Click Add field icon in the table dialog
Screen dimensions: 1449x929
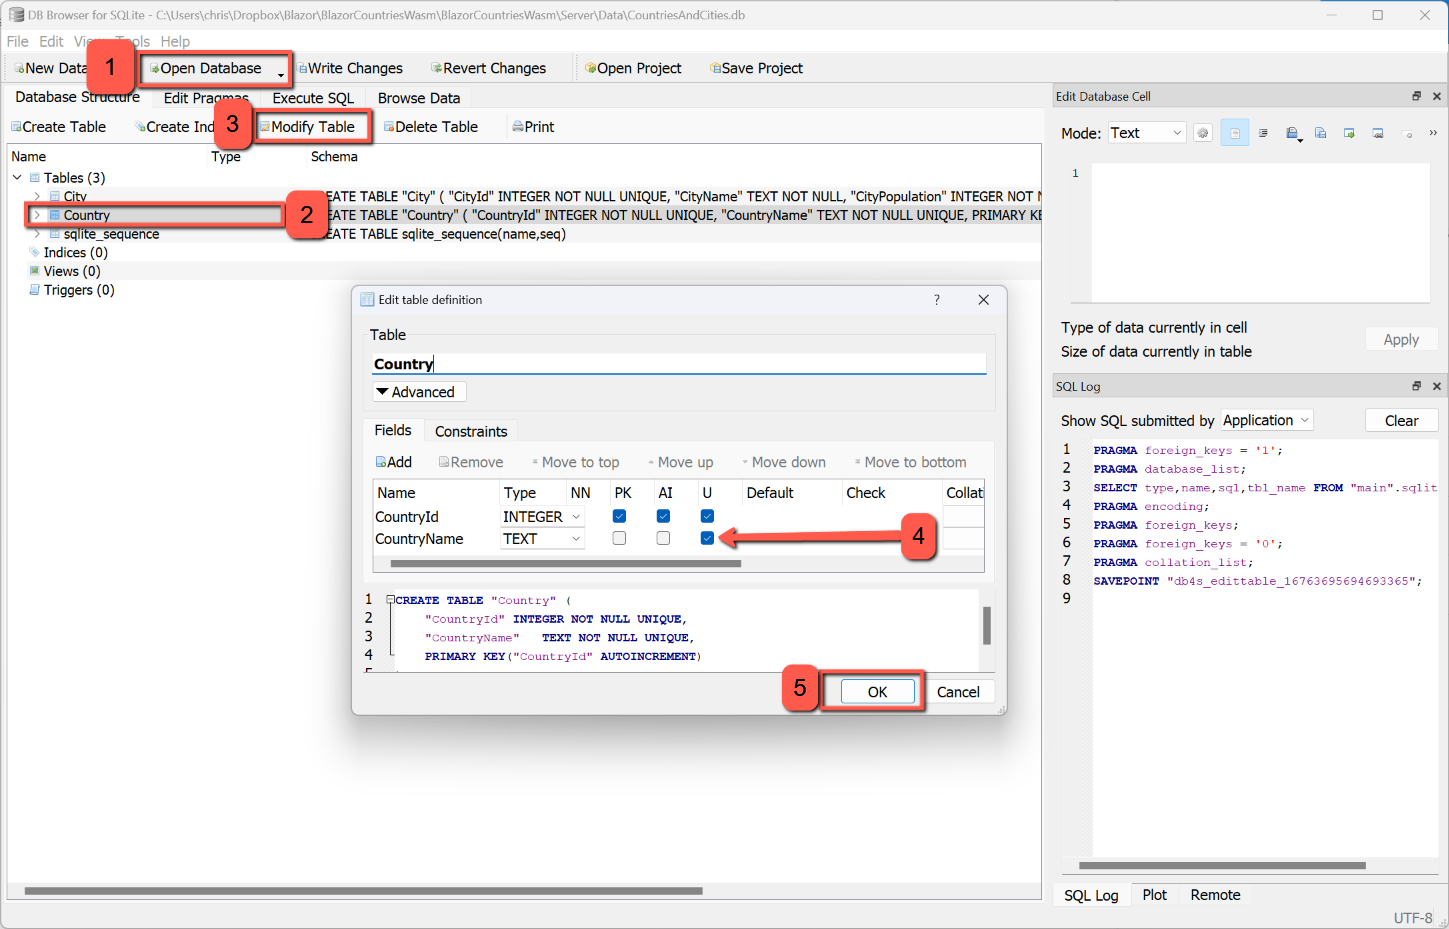(381, 462)
